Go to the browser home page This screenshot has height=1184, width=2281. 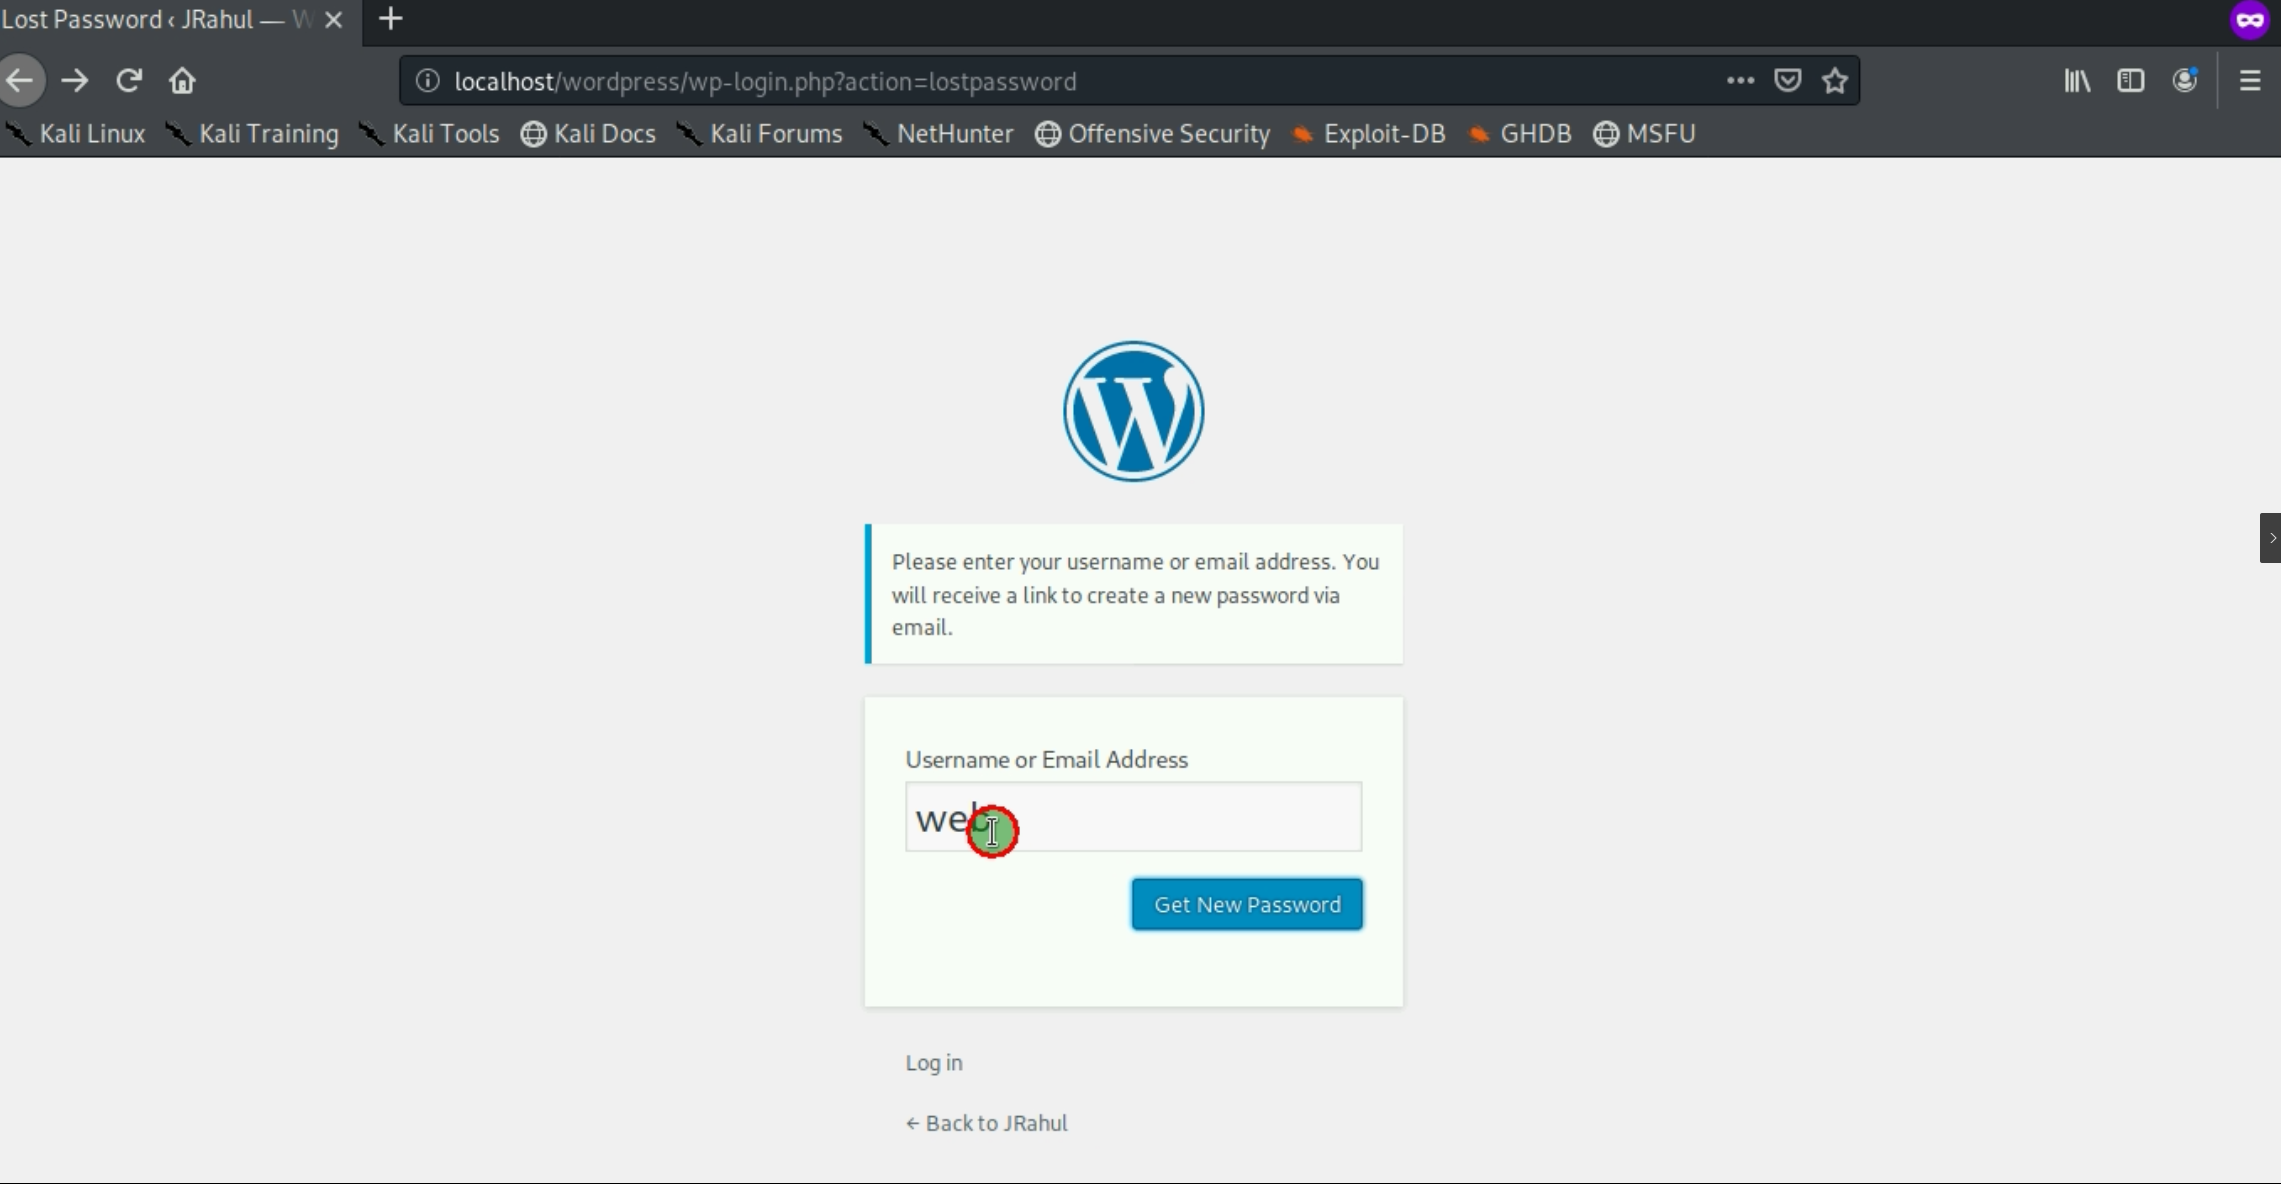pos(182,81)
